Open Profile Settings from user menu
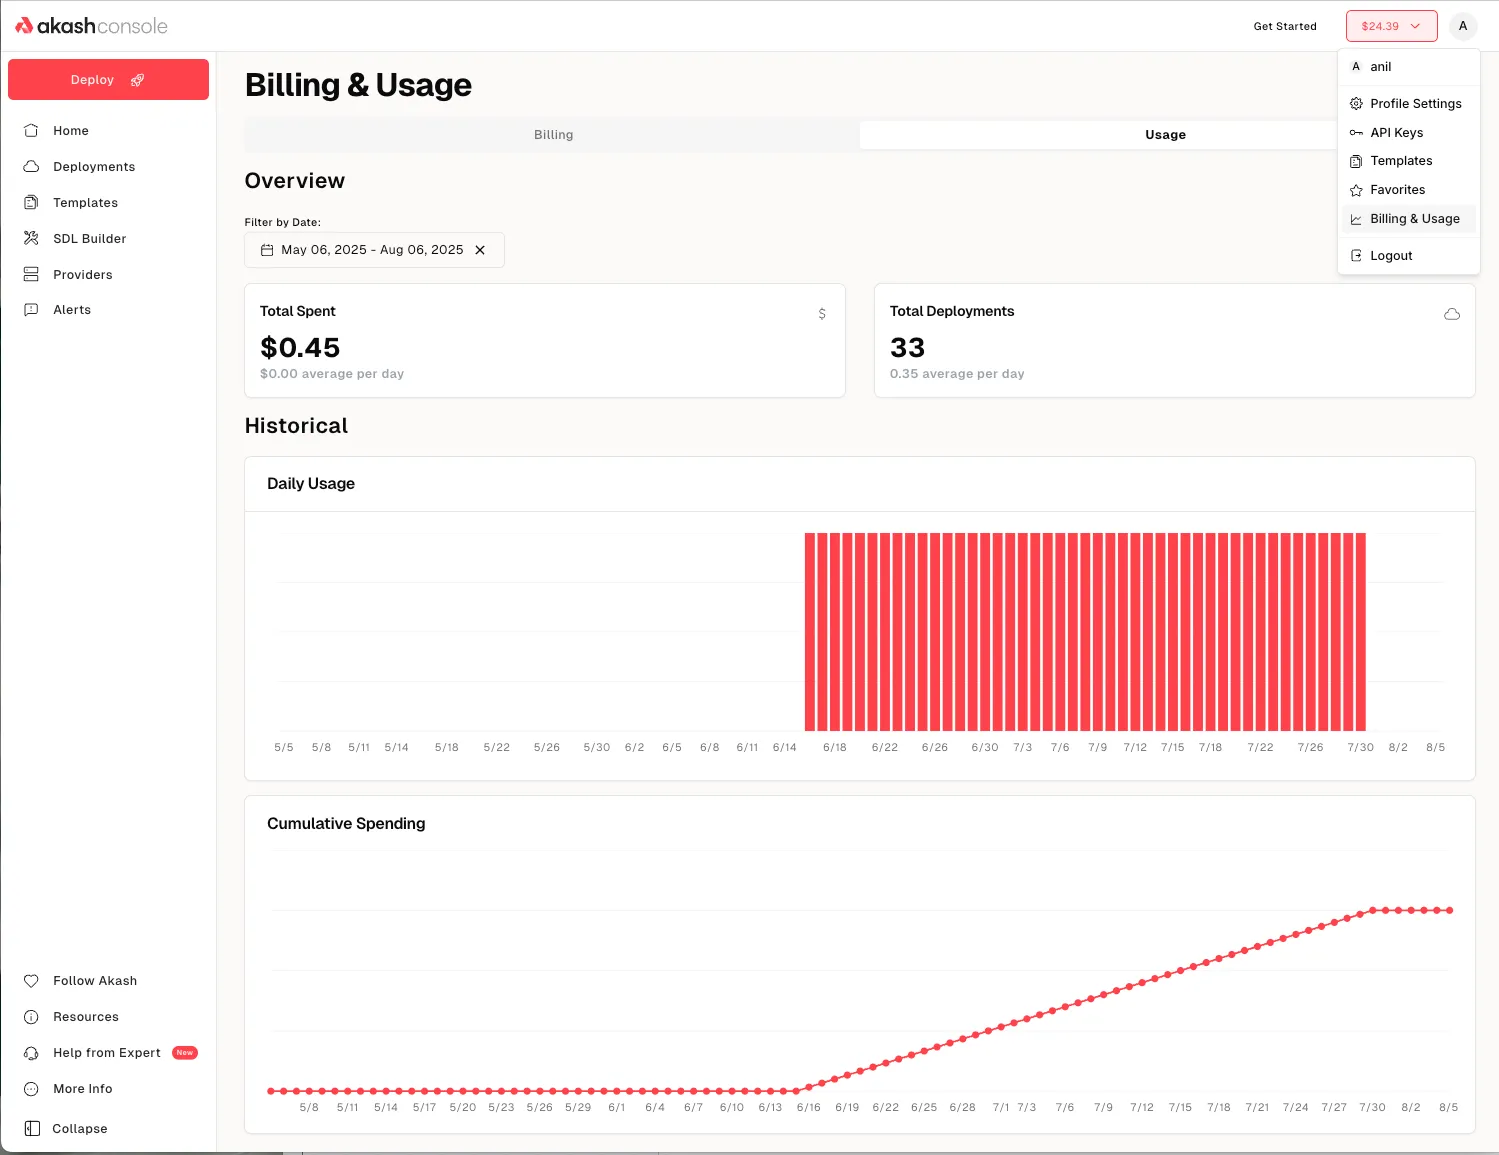1499x1155 pixels. (1415, 104)
